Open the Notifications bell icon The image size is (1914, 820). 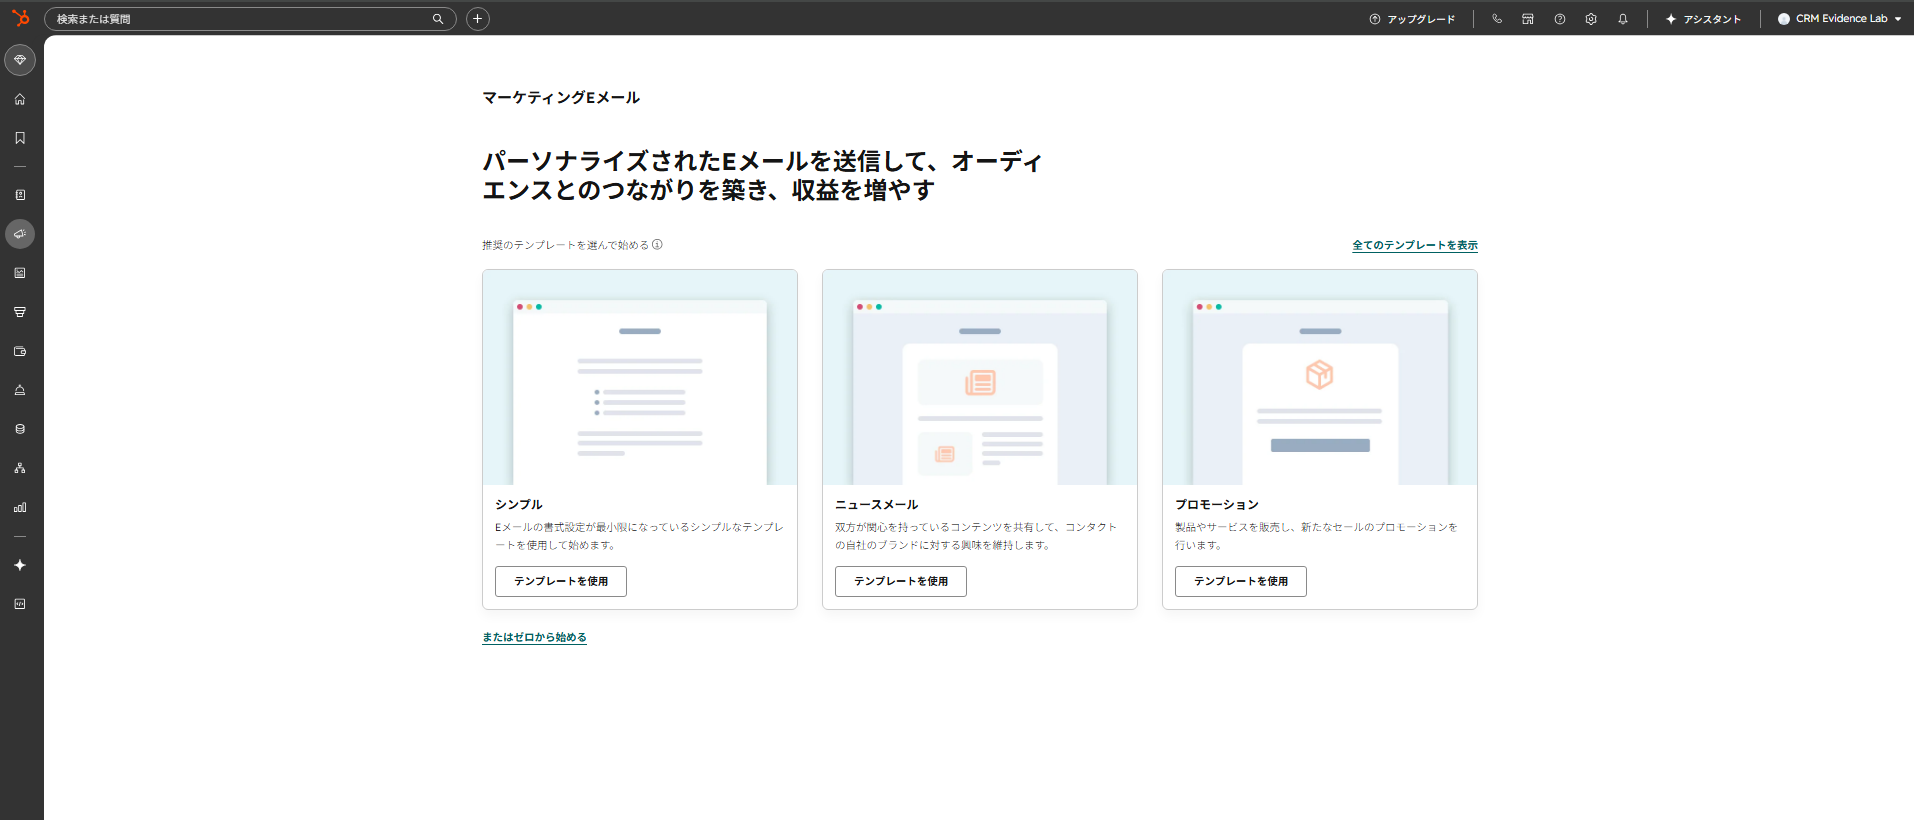coord(1623,19)
